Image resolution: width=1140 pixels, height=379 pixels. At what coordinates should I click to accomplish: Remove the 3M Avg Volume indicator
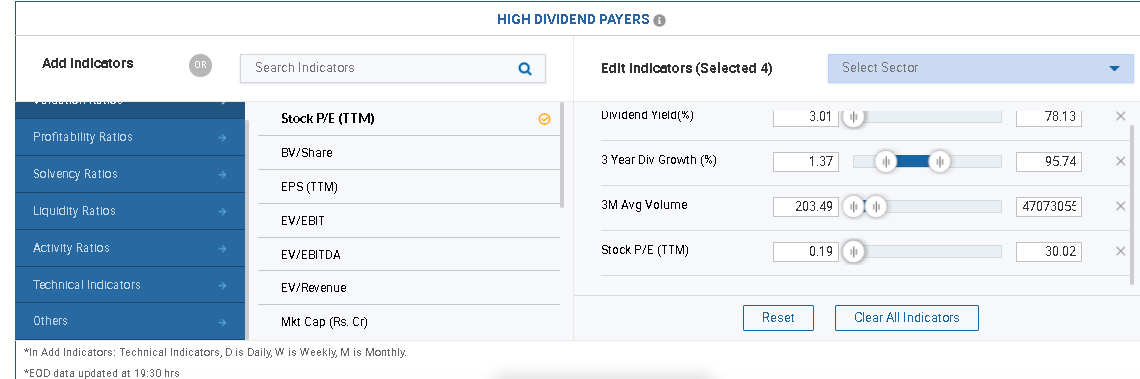click(1120, 207)
